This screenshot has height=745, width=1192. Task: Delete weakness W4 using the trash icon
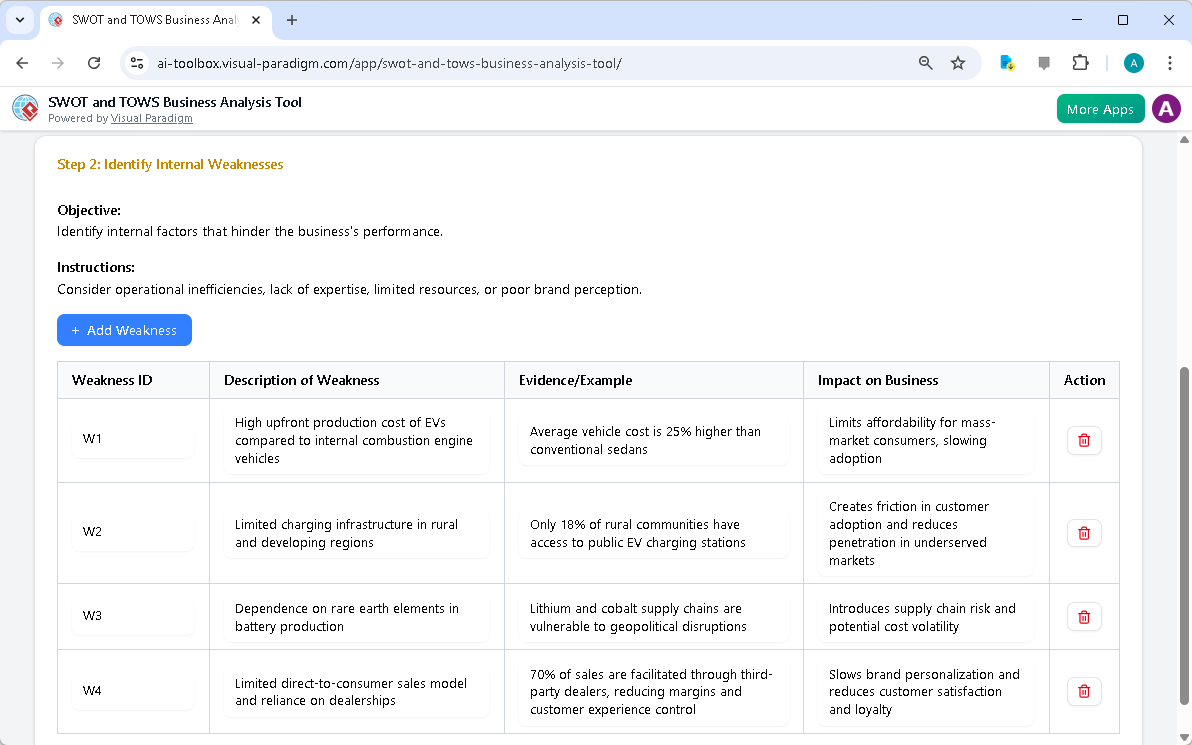1084,691
